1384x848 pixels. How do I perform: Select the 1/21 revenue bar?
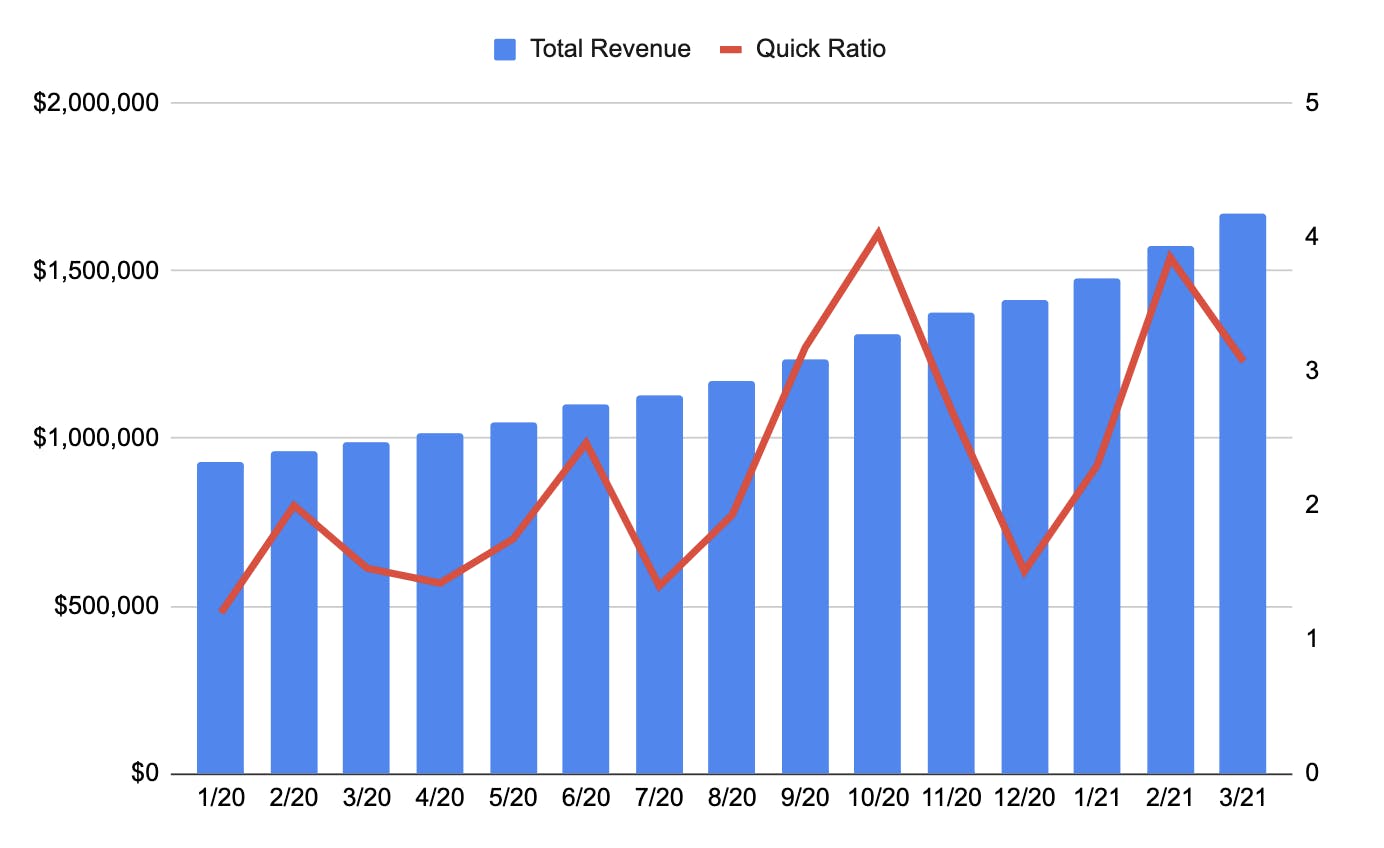[x=1097, y=526]
